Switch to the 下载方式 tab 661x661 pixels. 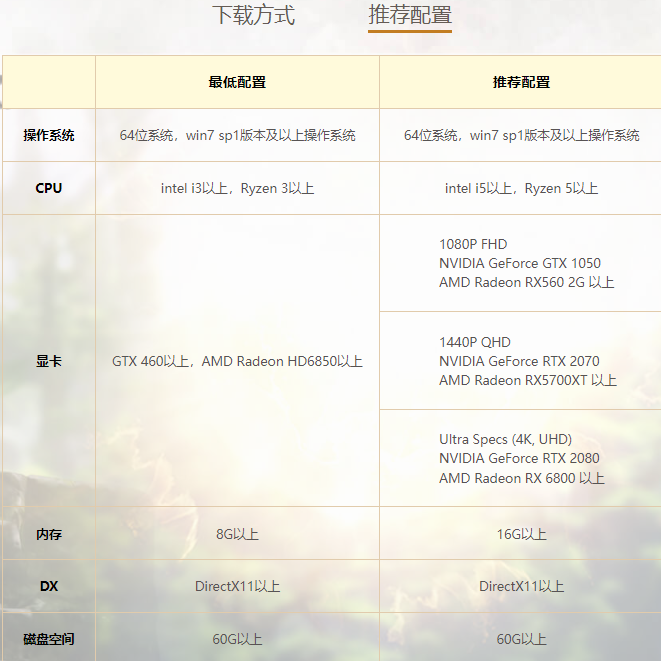tap(253, 15)
